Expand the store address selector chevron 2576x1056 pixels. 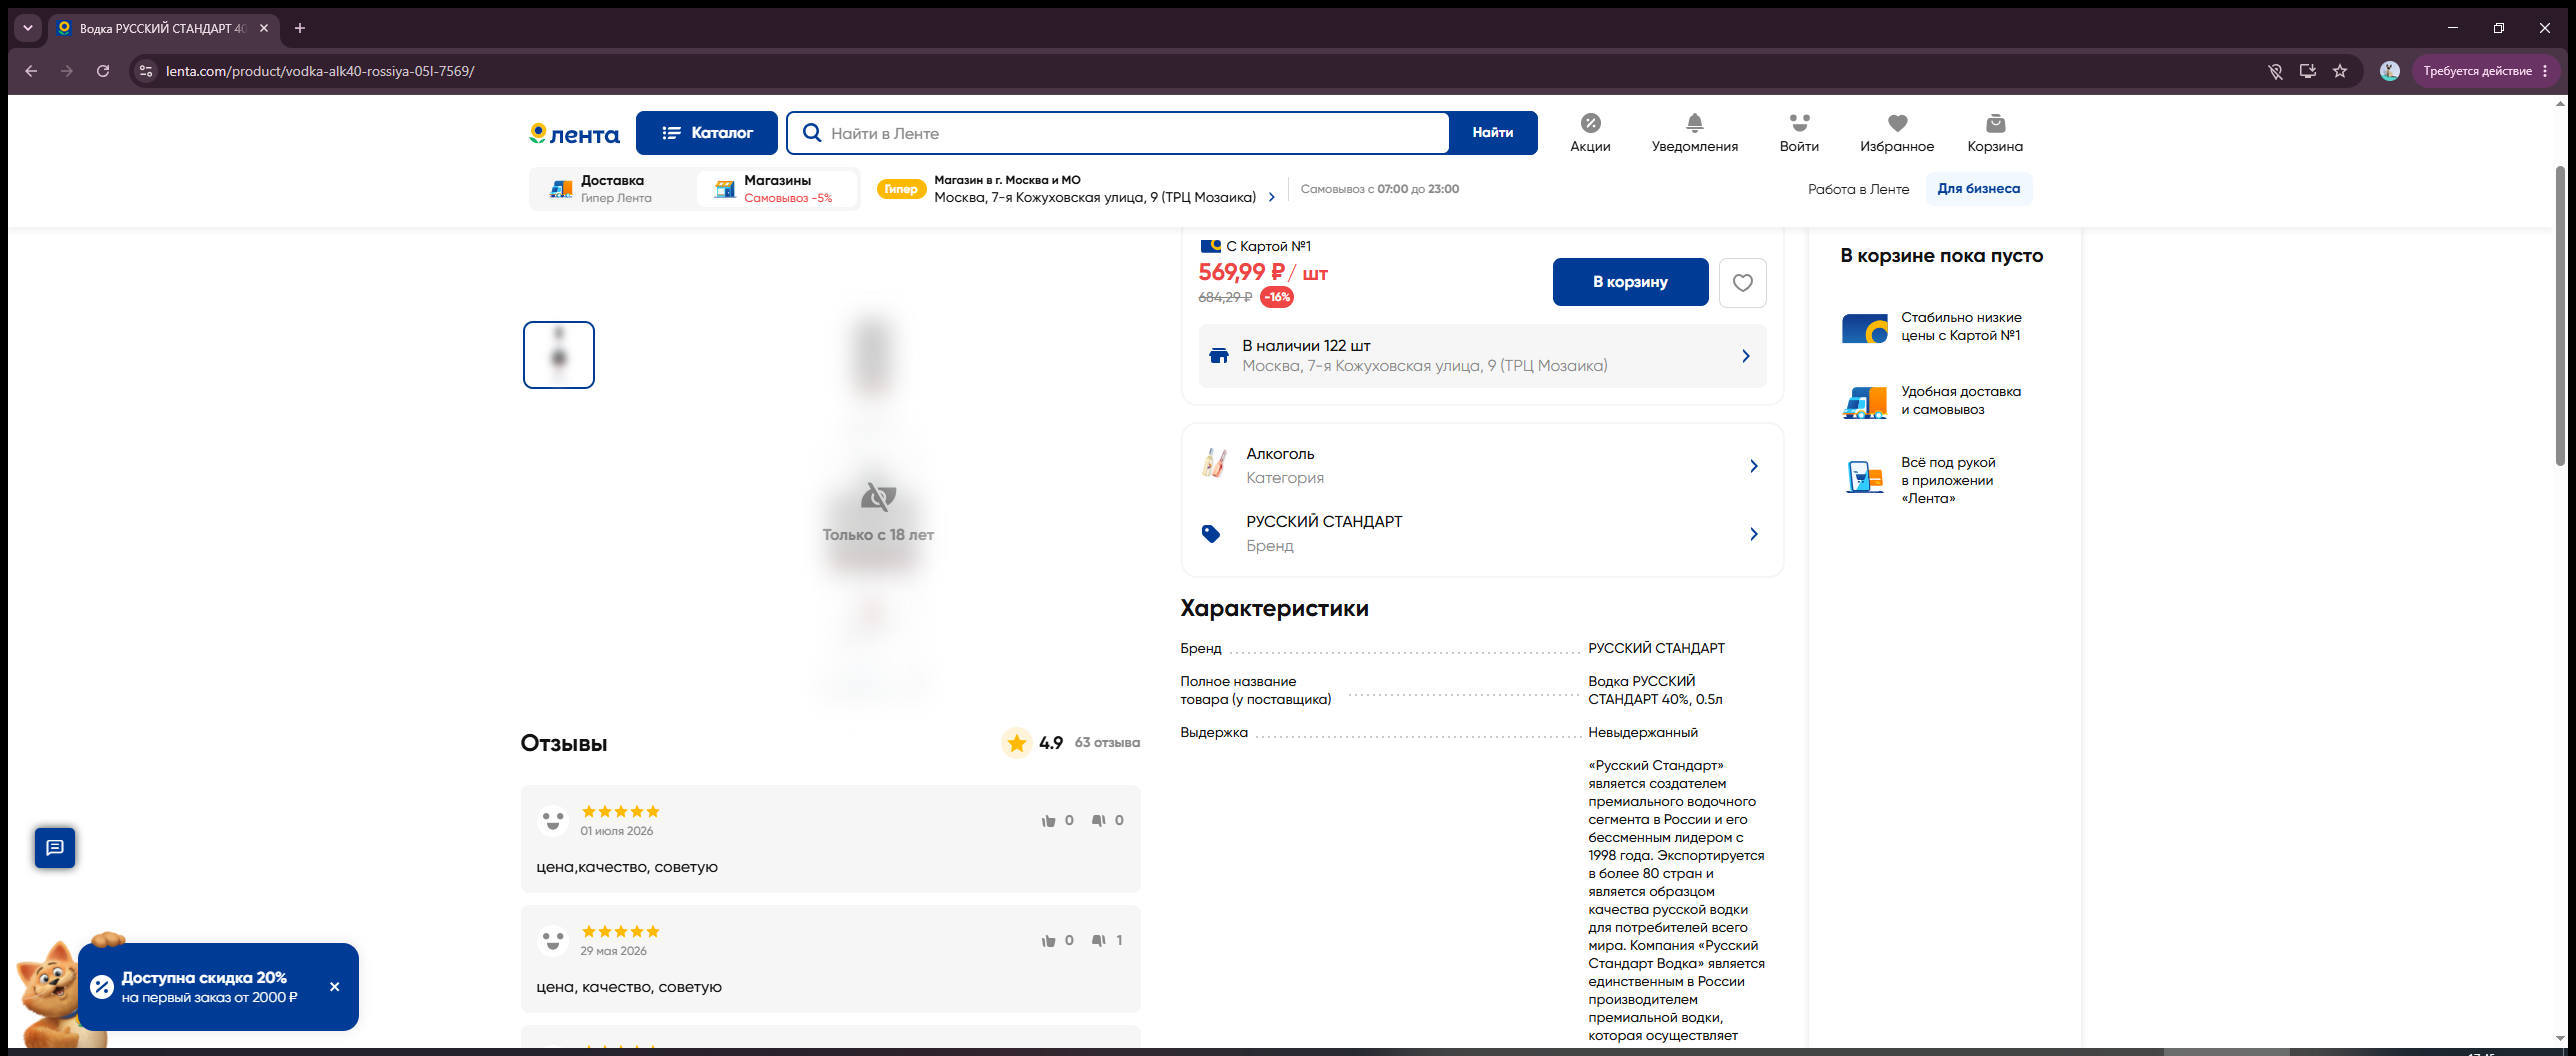coord(1272,198)
